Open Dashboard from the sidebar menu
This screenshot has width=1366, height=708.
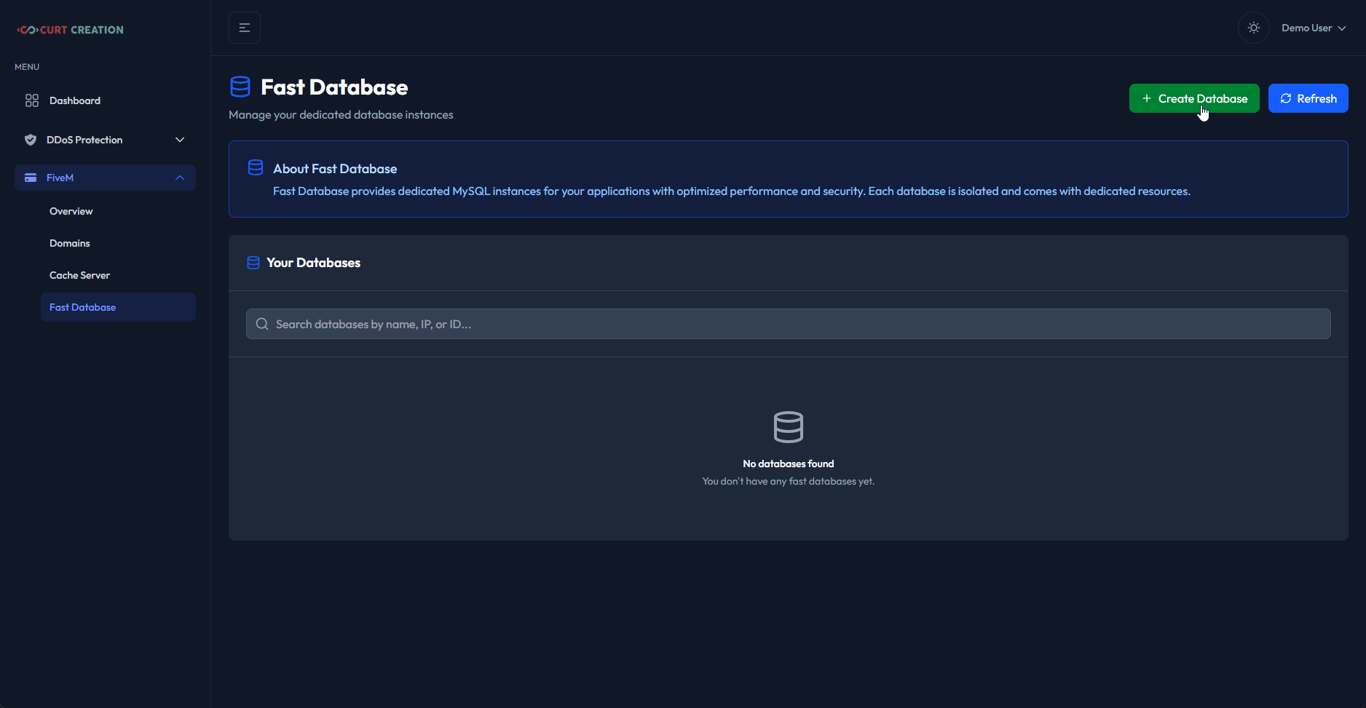point(105,100)
